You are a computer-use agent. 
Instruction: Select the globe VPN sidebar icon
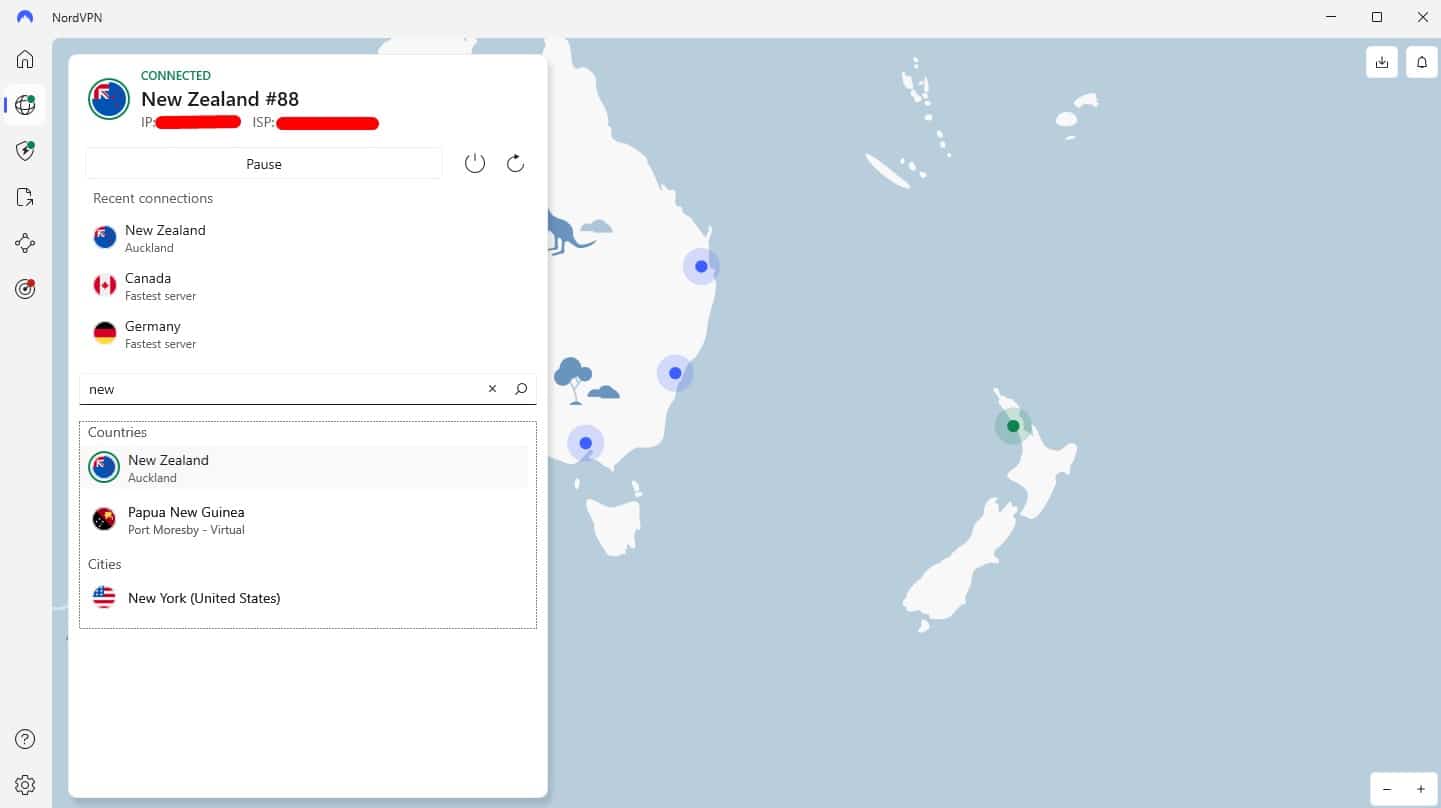click(x=25, y=105)
